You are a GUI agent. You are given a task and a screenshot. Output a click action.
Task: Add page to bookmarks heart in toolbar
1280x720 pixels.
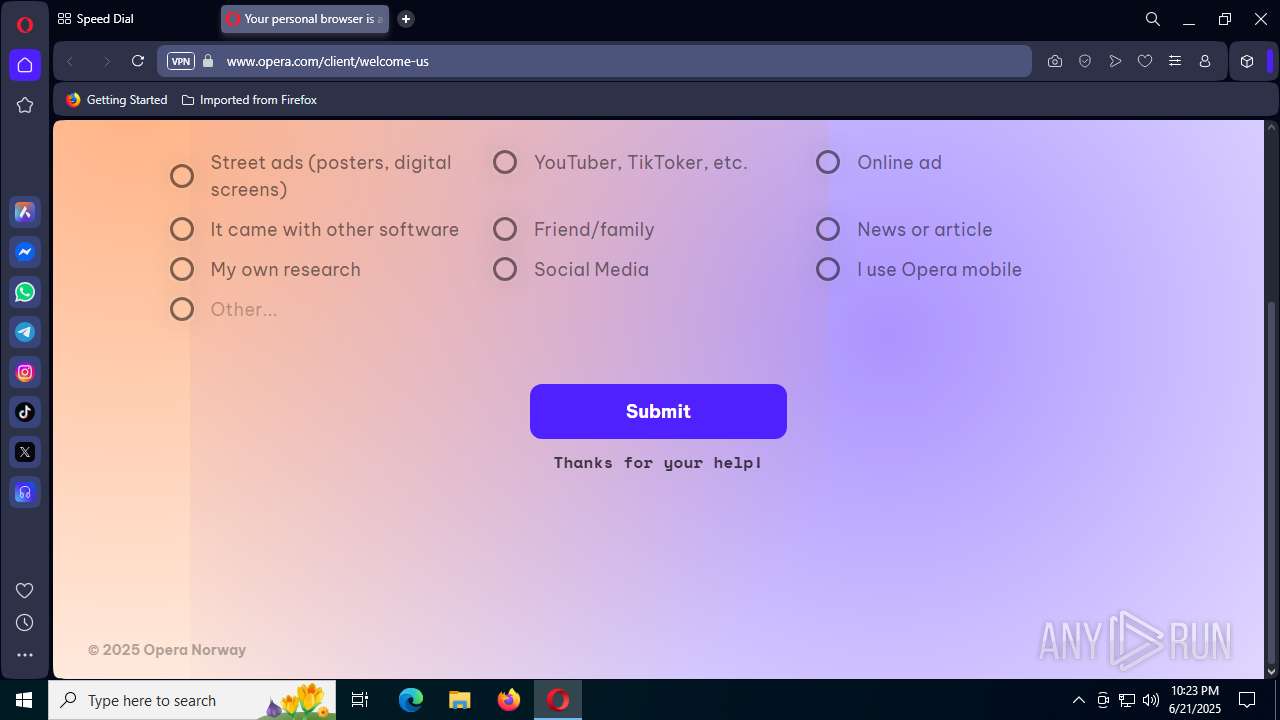[x=1145, y=61]
